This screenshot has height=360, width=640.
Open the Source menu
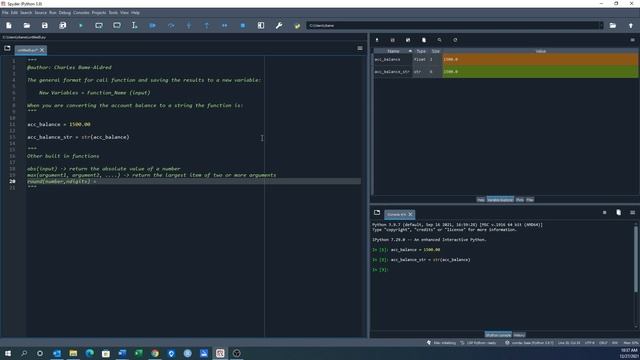pos(40,13)
